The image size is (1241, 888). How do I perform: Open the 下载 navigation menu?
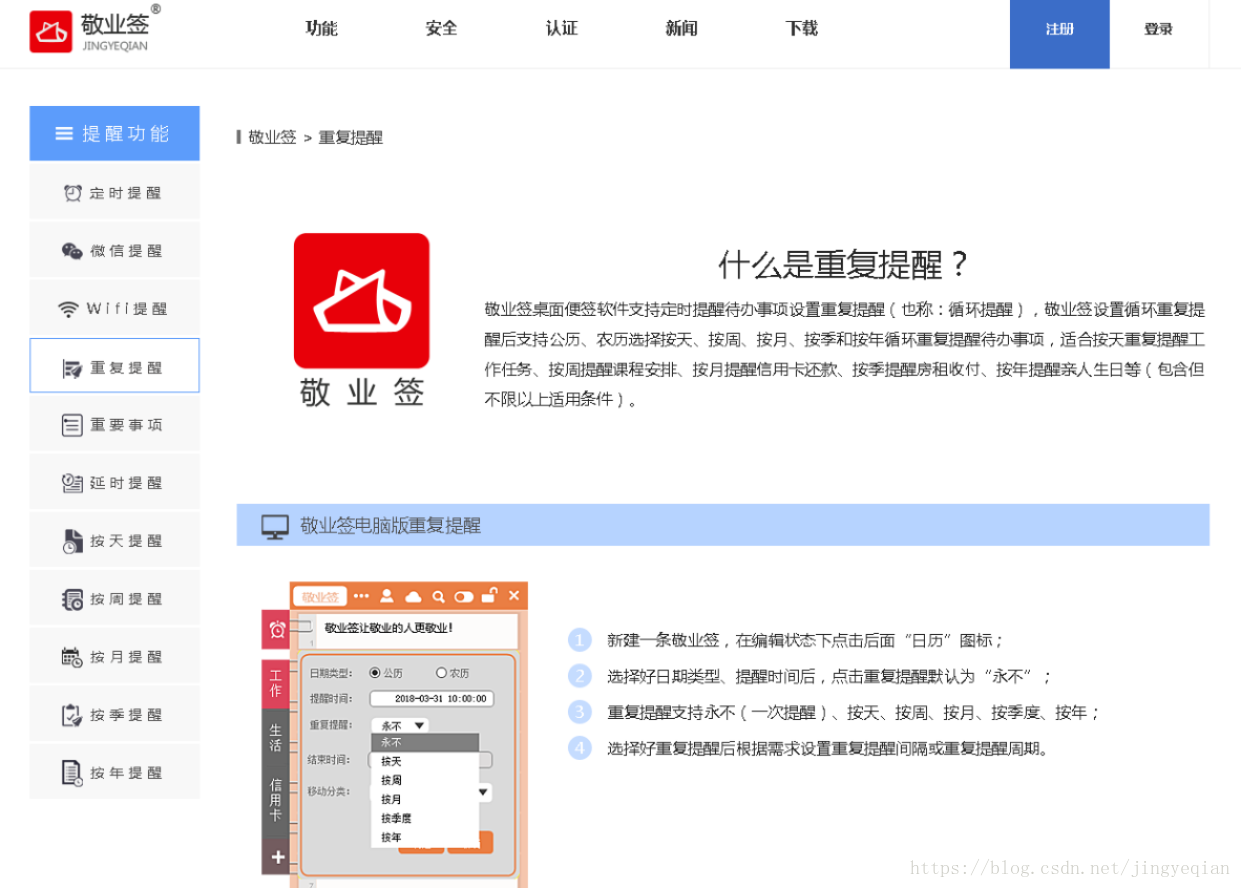coord(802,29)
